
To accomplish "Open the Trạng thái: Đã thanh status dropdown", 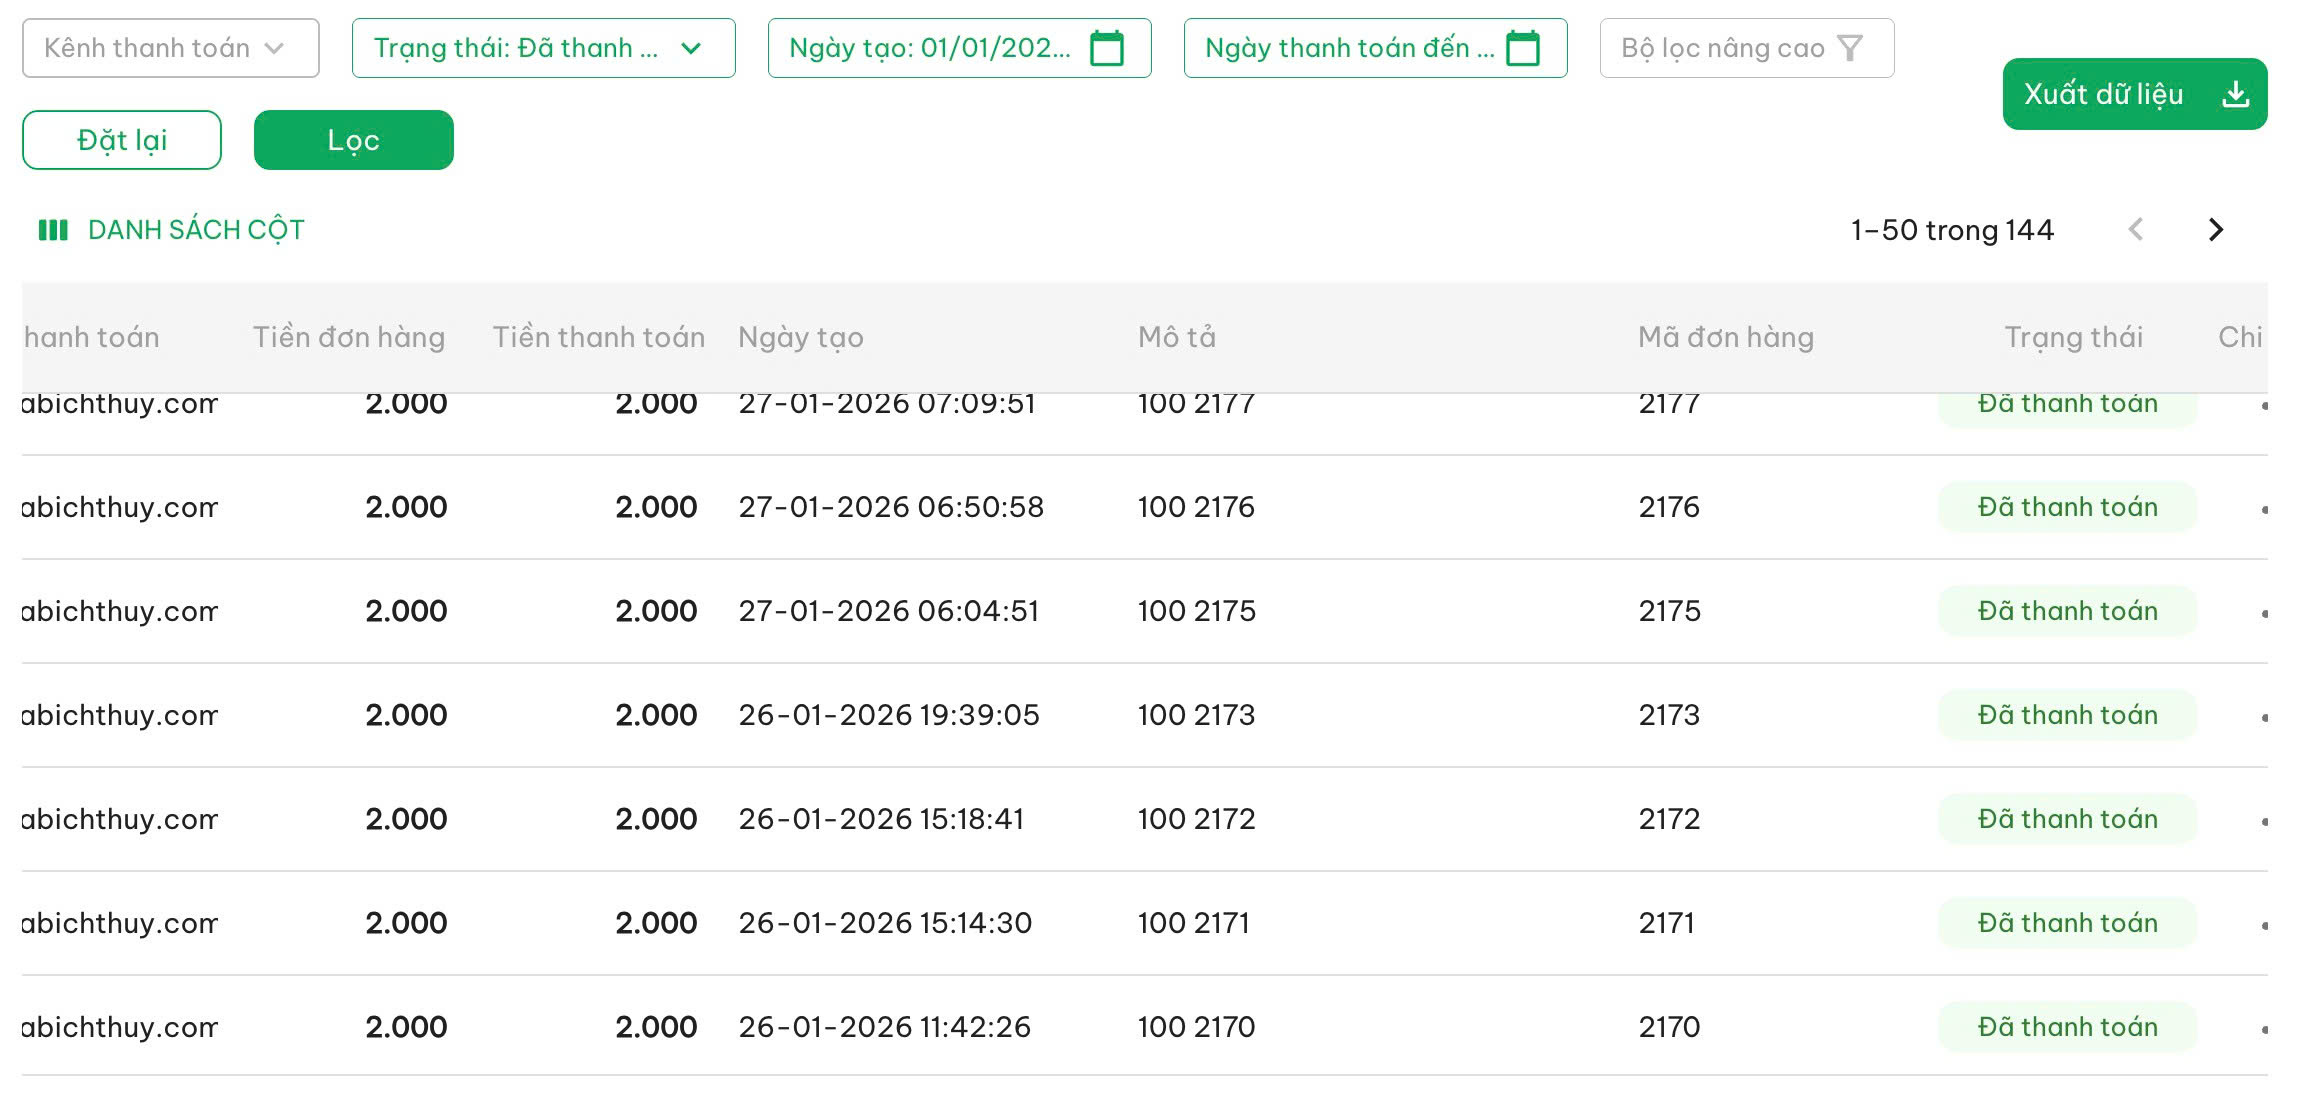I will click(x=542, y=48).
